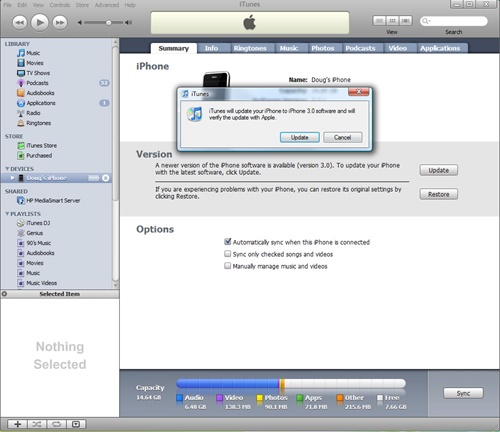Open the Movies library icon

[x=21, y=63]
